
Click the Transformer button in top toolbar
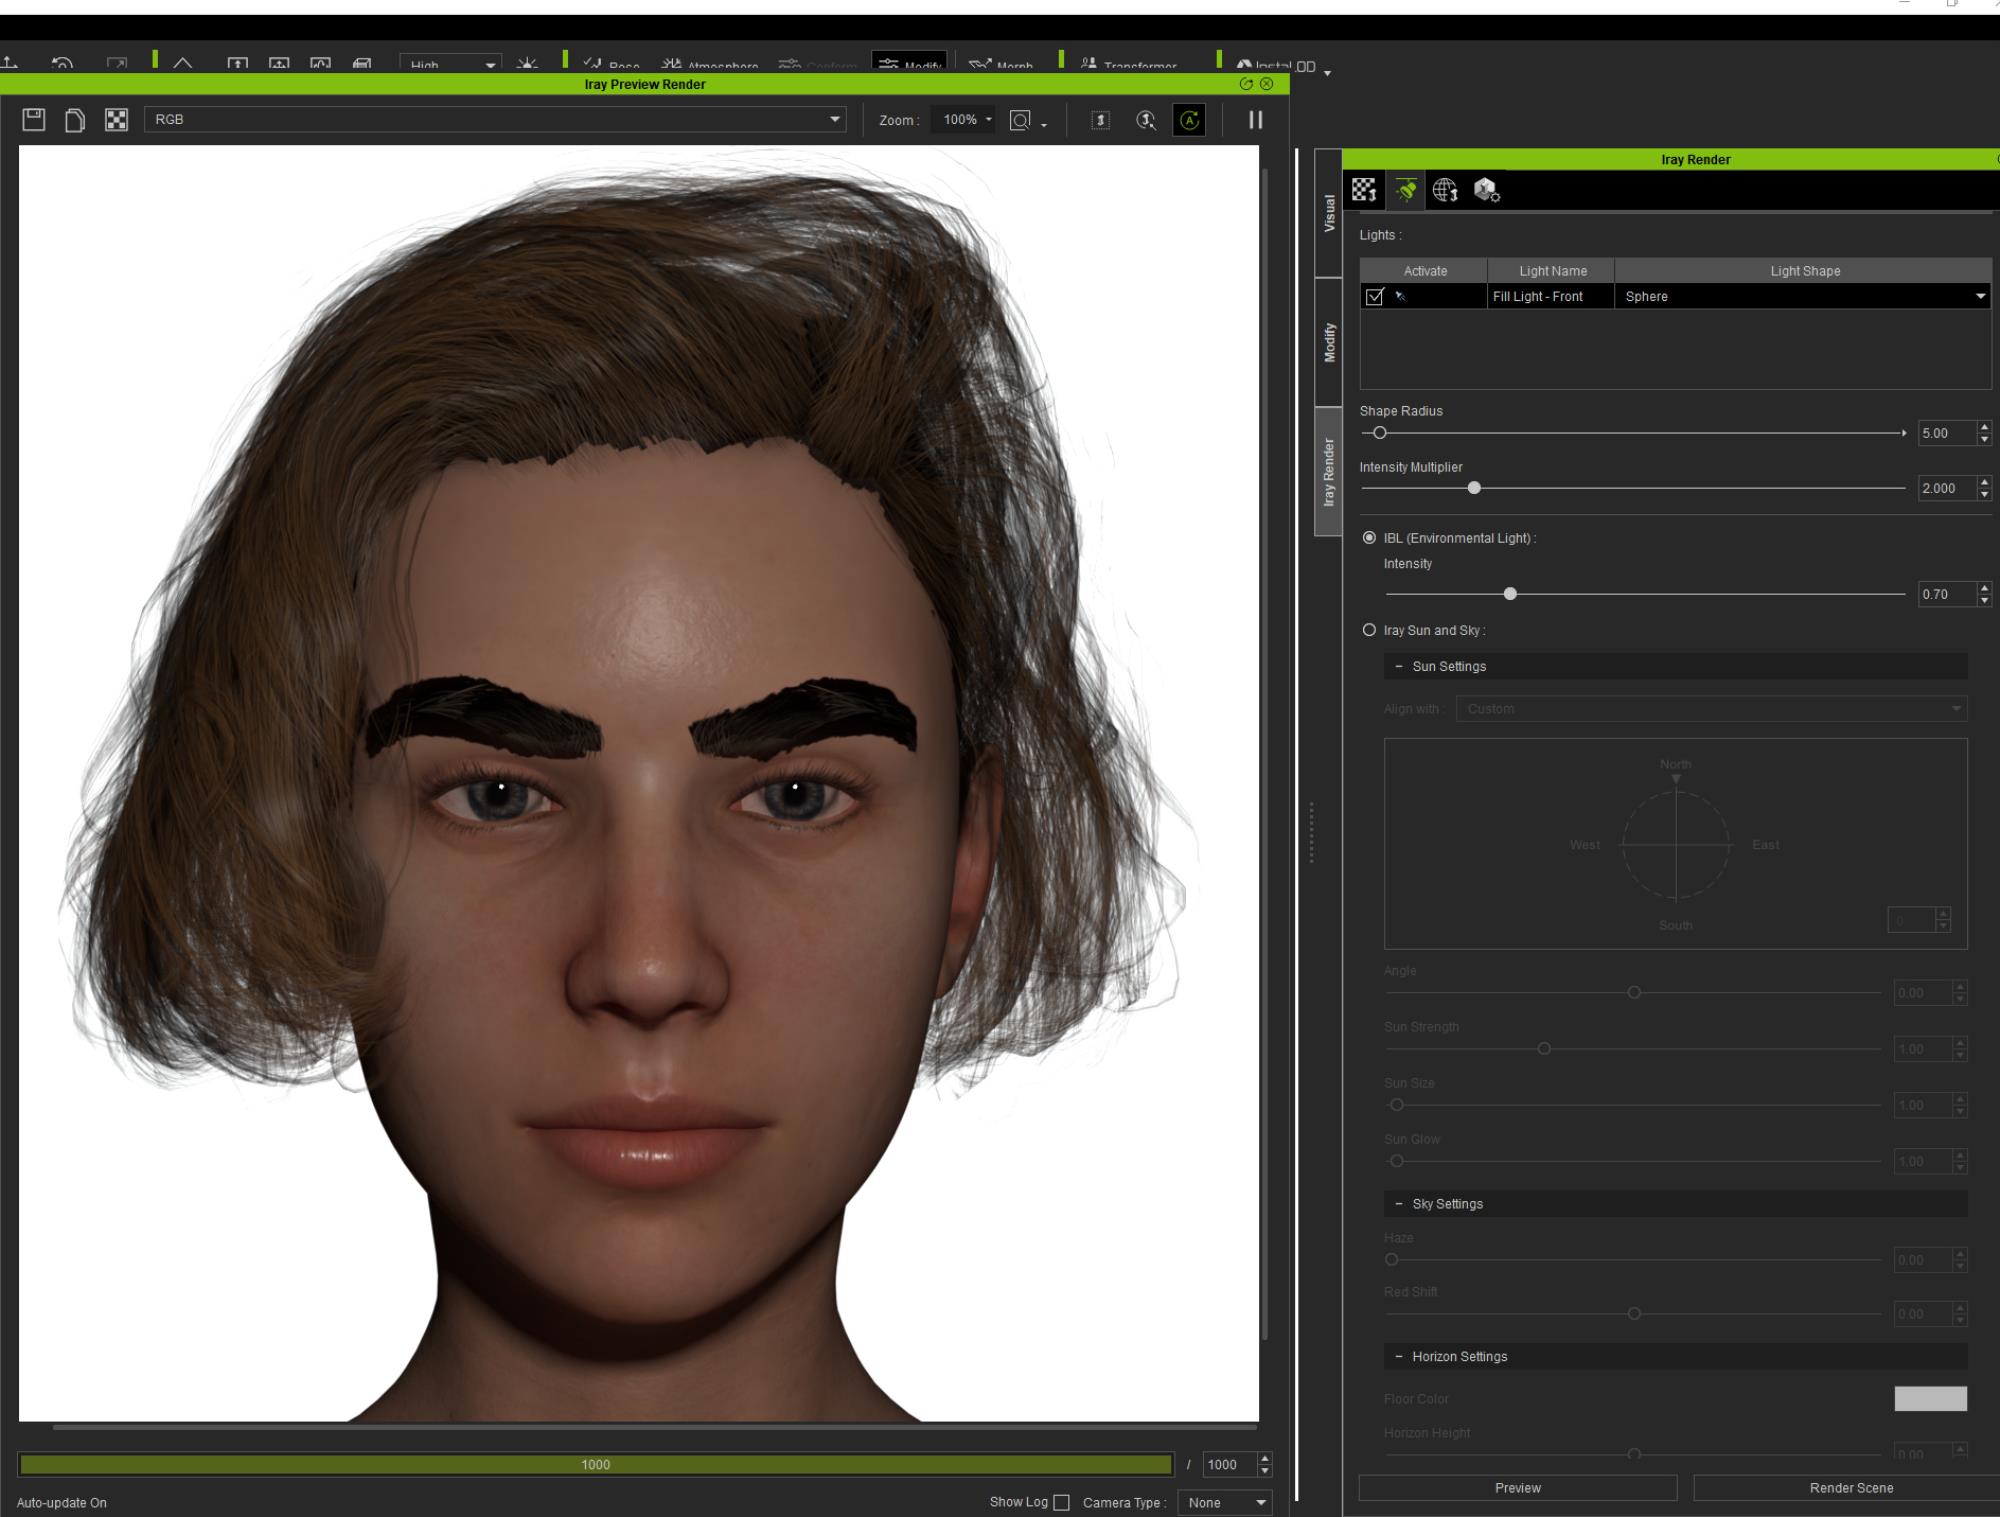coord(1129,64)
